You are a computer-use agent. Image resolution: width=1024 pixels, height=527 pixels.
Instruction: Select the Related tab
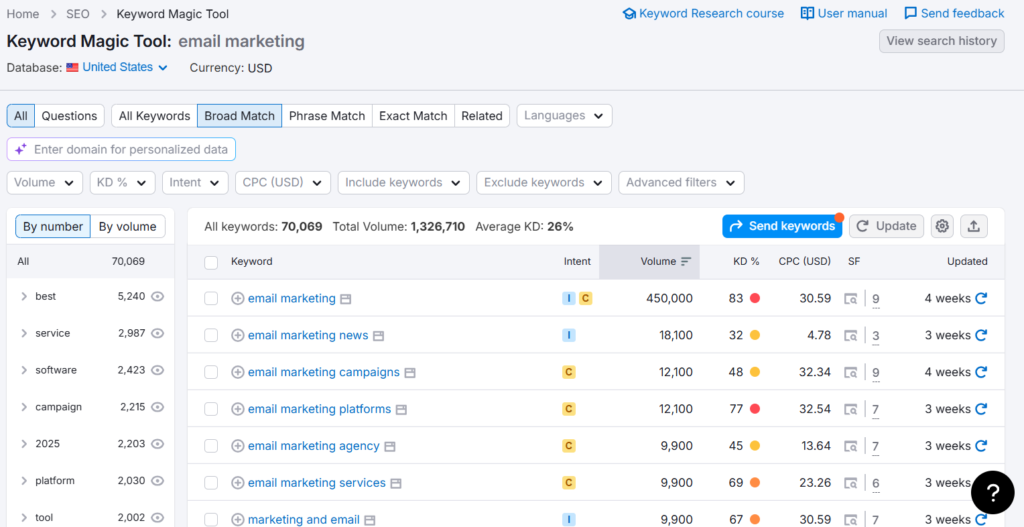[x=482, y=116]
